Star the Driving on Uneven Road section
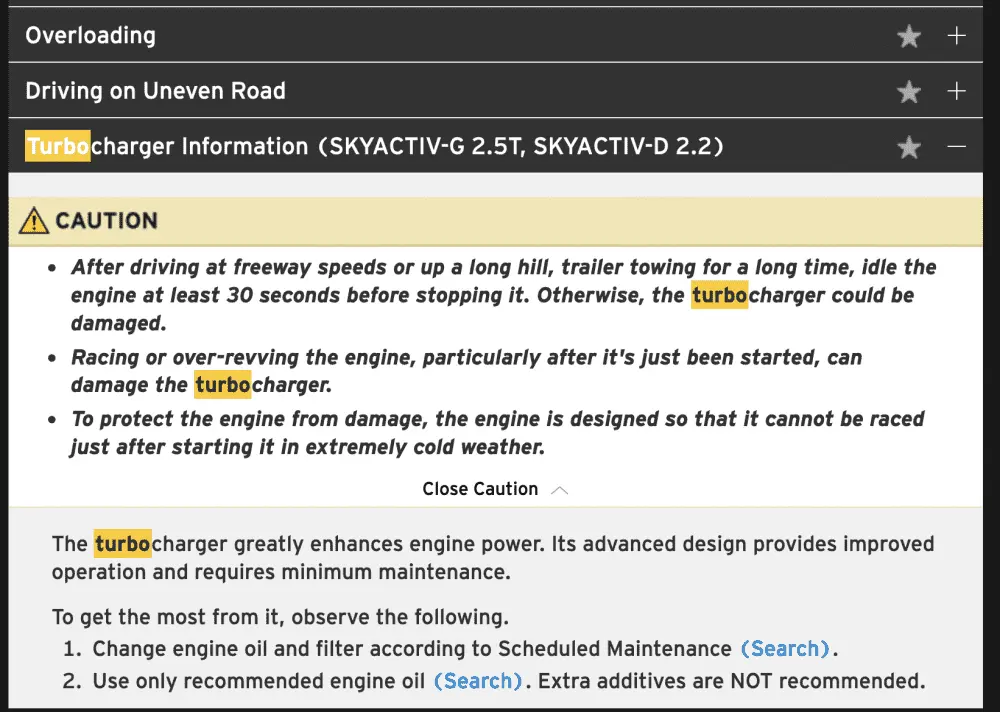The width and height of the screenshot is (1000, 712). click(909, 91)
